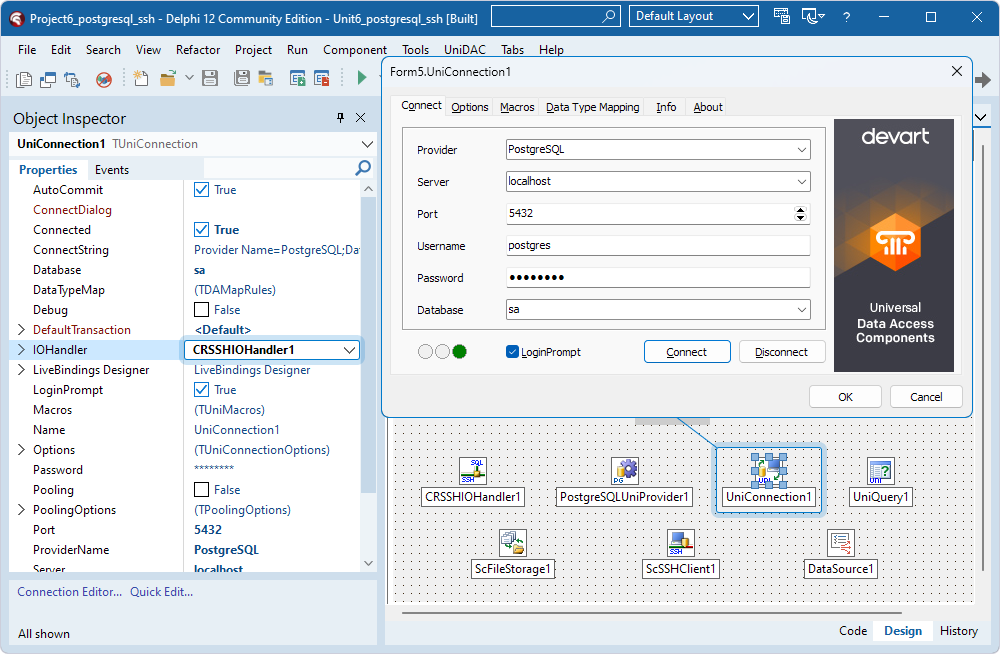Image resolution: width=1000 pixels, height=654 pixels.
Task: Open the IOHandler property dropdown
Action: click(349, 350)
